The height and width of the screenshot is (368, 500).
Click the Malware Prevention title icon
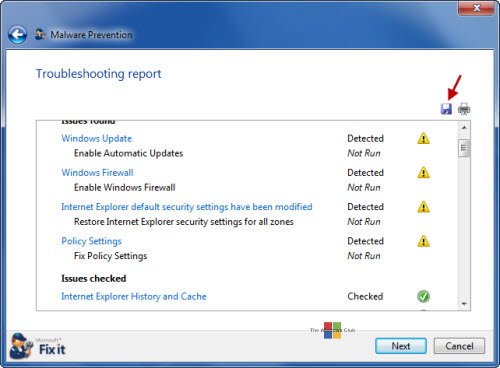pyautogui.click(x=40, y=34)
